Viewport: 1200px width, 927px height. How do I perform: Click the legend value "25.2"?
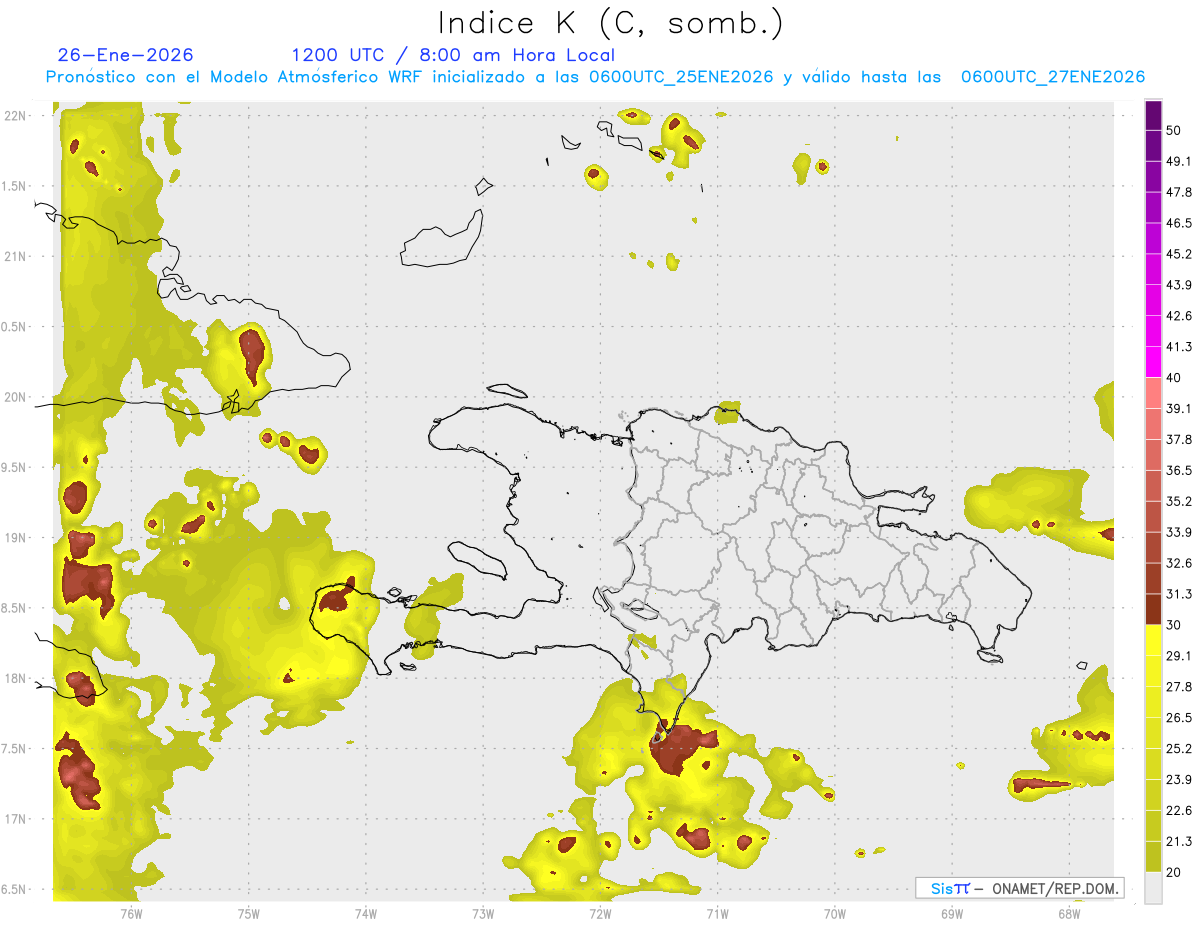(1179, 749)
